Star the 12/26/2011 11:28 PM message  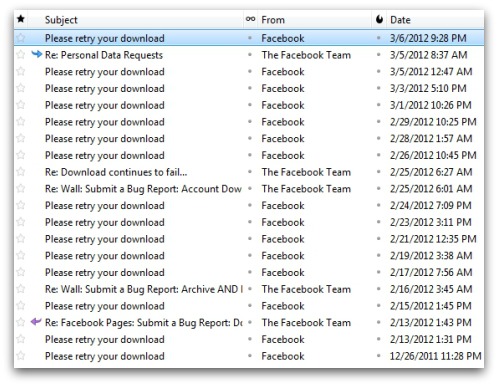21,356
